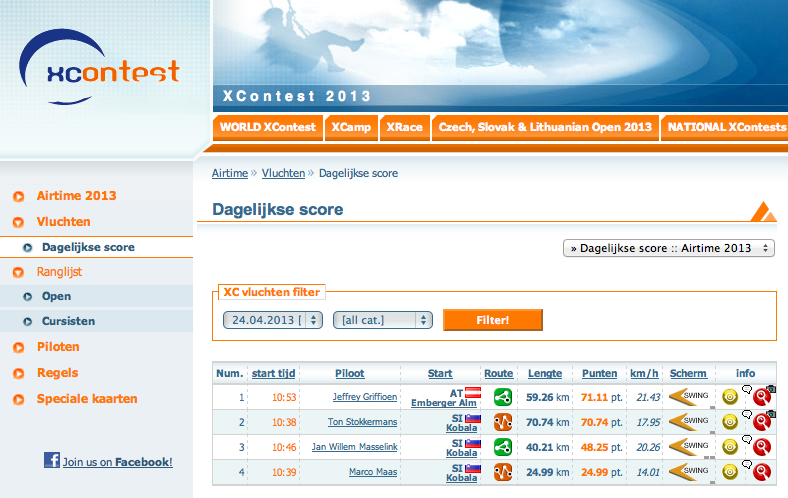Open the date dropdown showing 24.04.2013
This screenshot has height=498, width=788.
point(272,320)
